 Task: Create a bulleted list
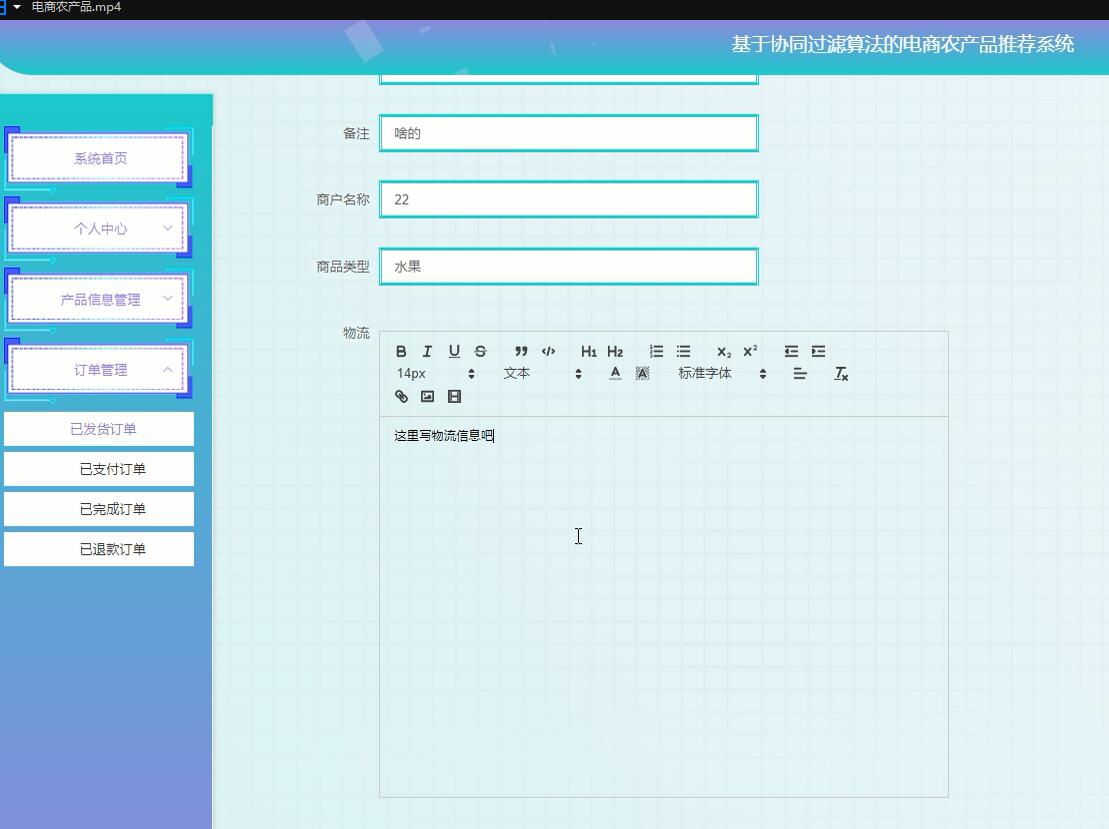pyautogui.click(x=683, y=352)
